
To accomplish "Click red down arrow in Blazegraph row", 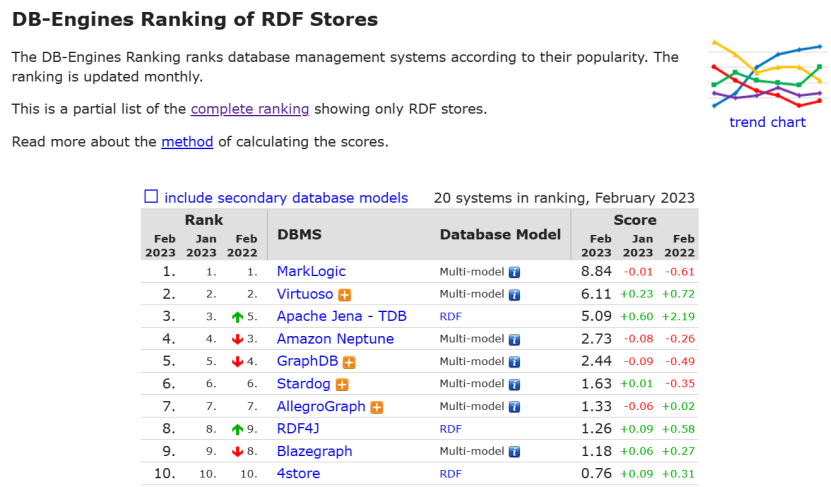I will [237, 452].
